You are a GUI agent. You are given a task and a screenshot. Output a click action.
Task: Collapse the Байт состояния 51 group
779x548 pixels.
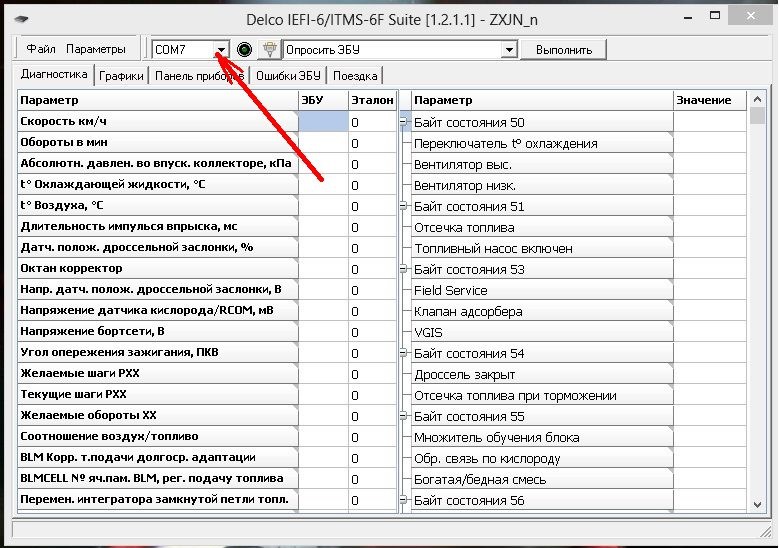pos(404,206)
